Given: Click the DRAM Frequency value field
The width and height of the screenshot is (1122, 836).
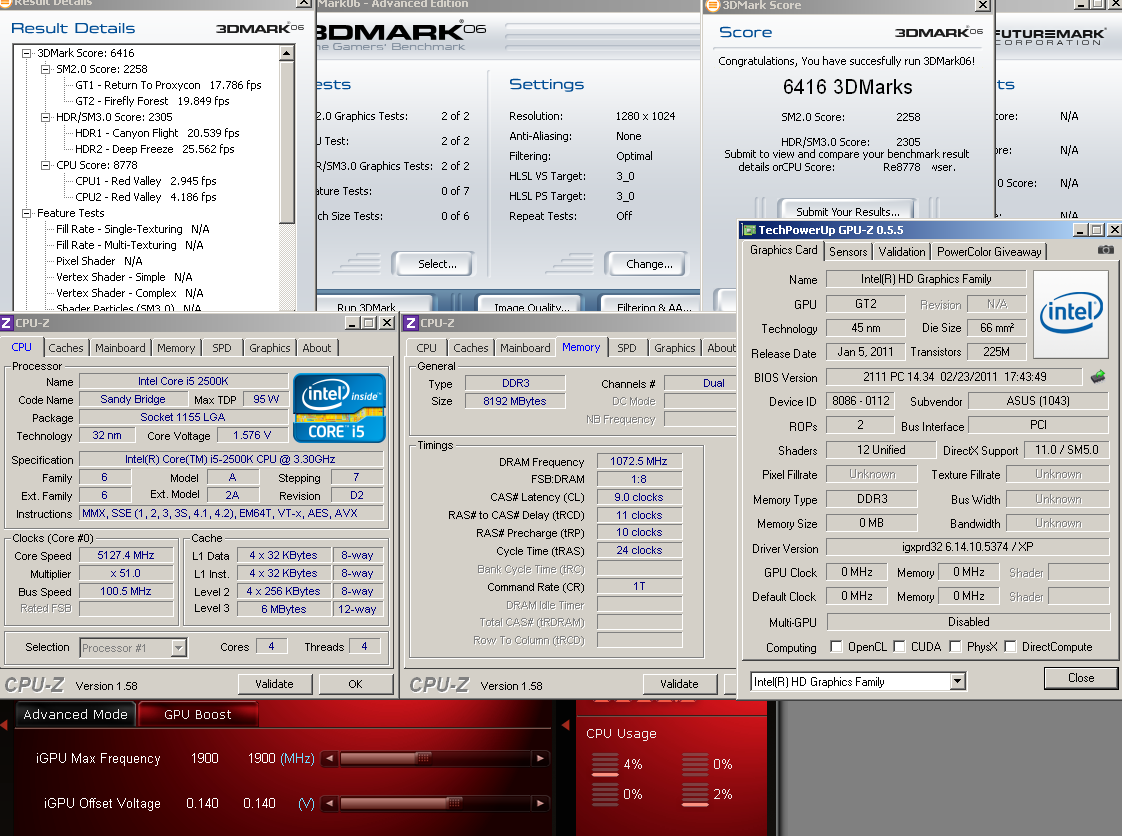Looking at the screenshot, I should (x=638, y=462).
